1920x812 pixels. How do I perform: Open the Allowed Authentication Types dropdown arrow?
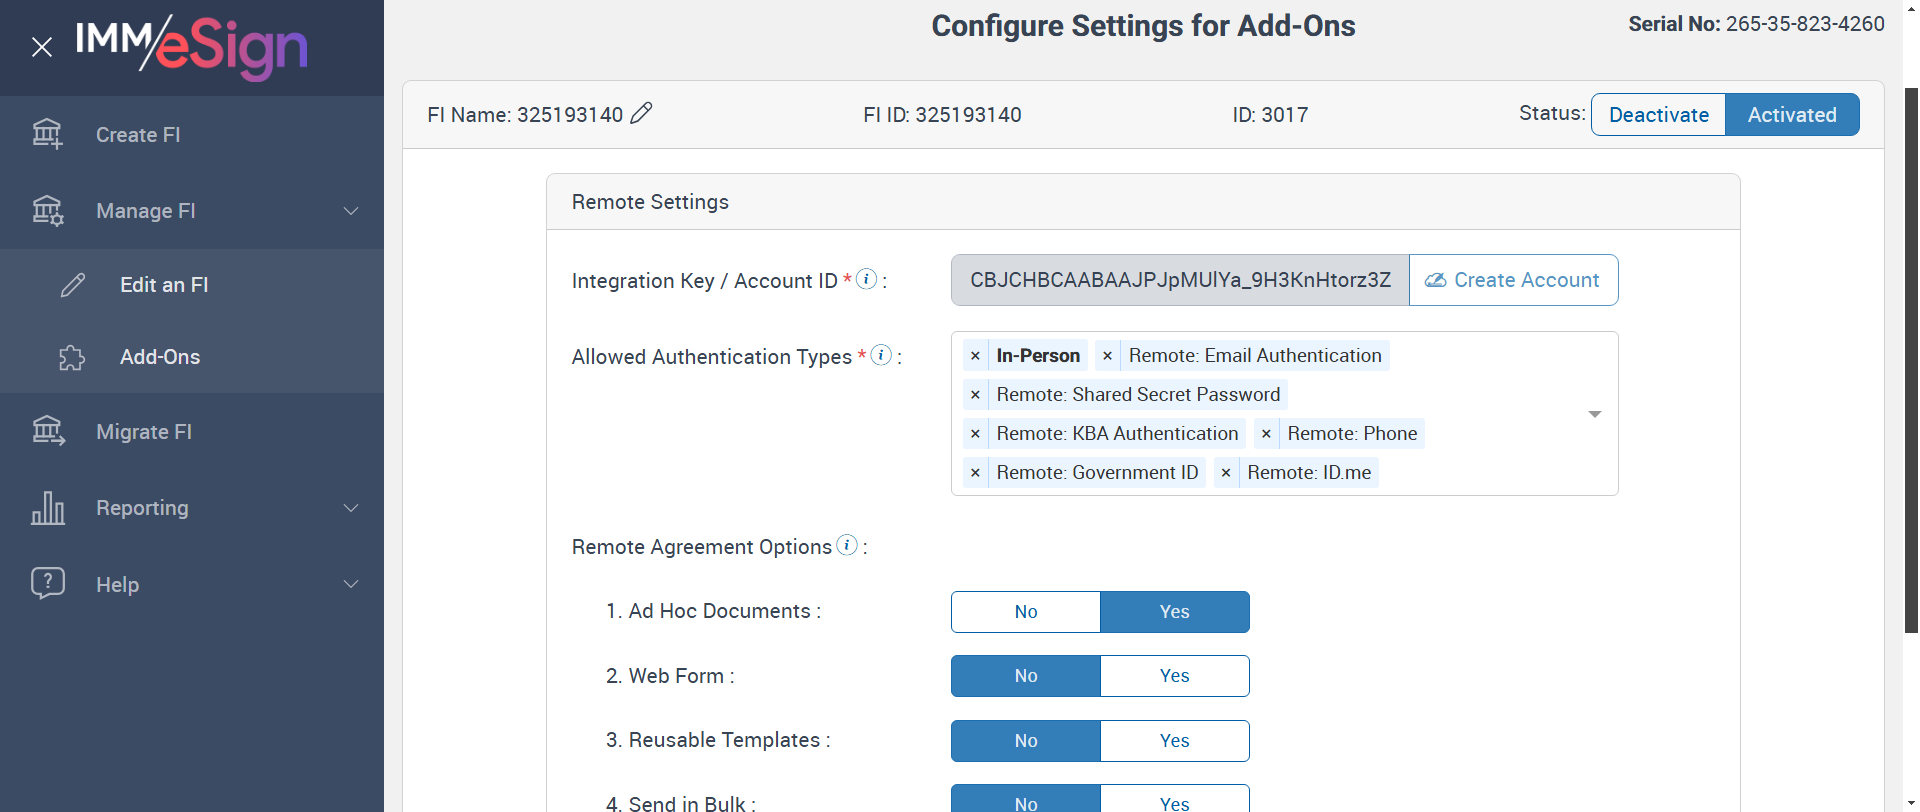(x=1595, y=414)
